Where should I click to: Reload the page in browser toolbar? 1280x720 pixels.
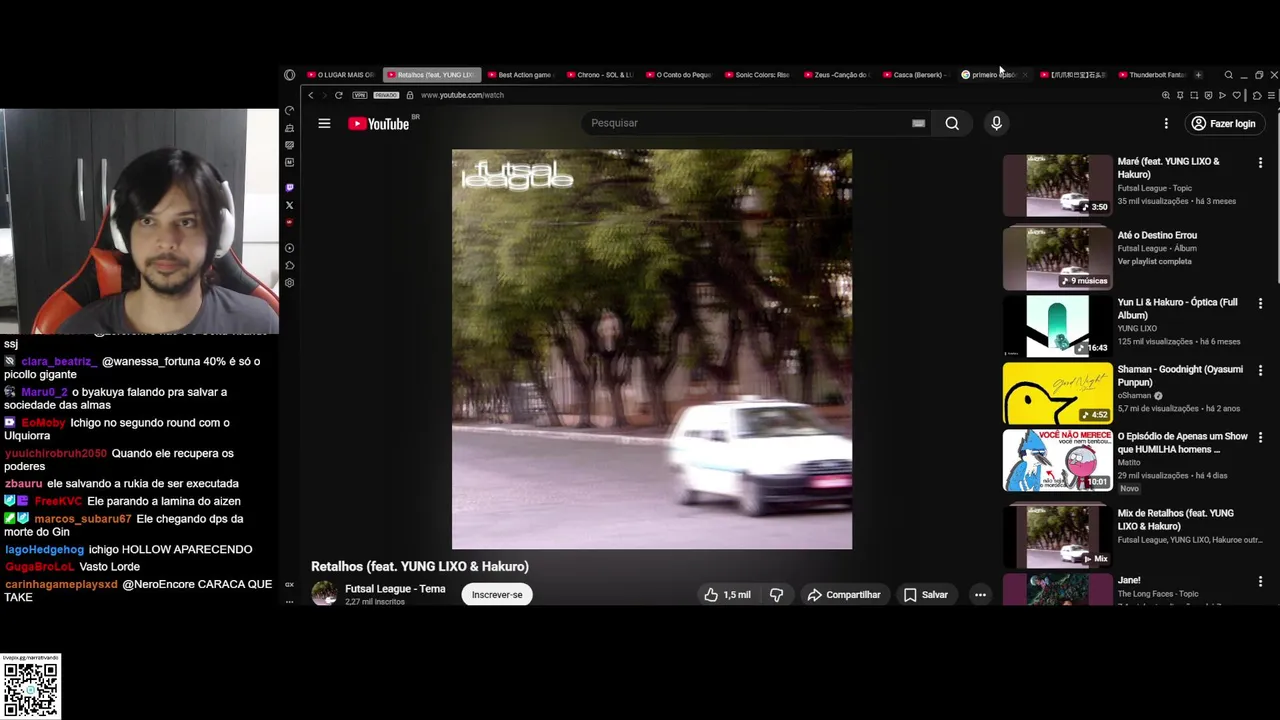[x=339, y=95]
